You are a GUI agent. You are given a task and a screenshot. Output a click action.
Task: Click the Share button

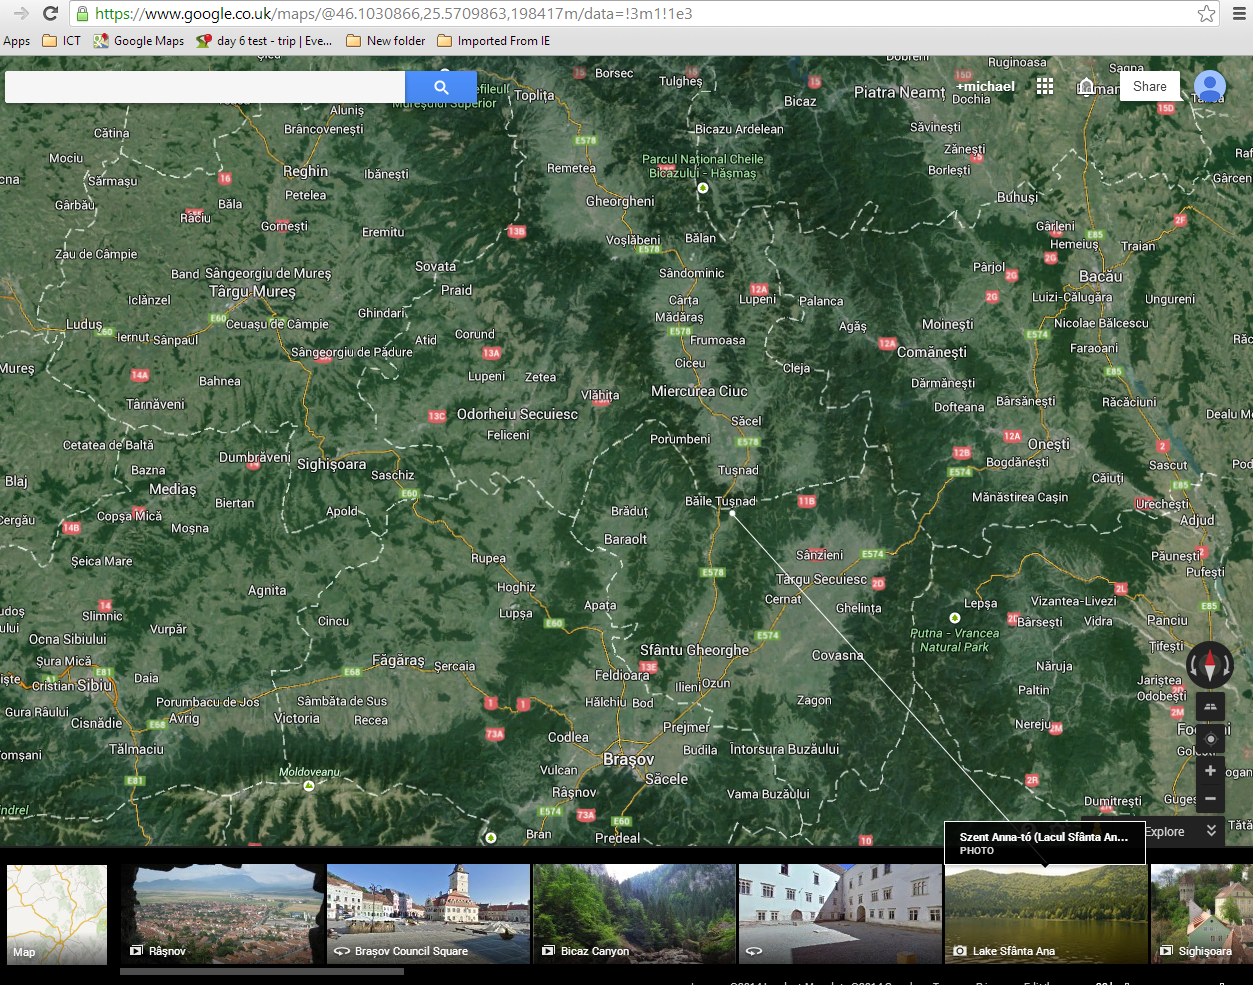(x=1150, y=86)
